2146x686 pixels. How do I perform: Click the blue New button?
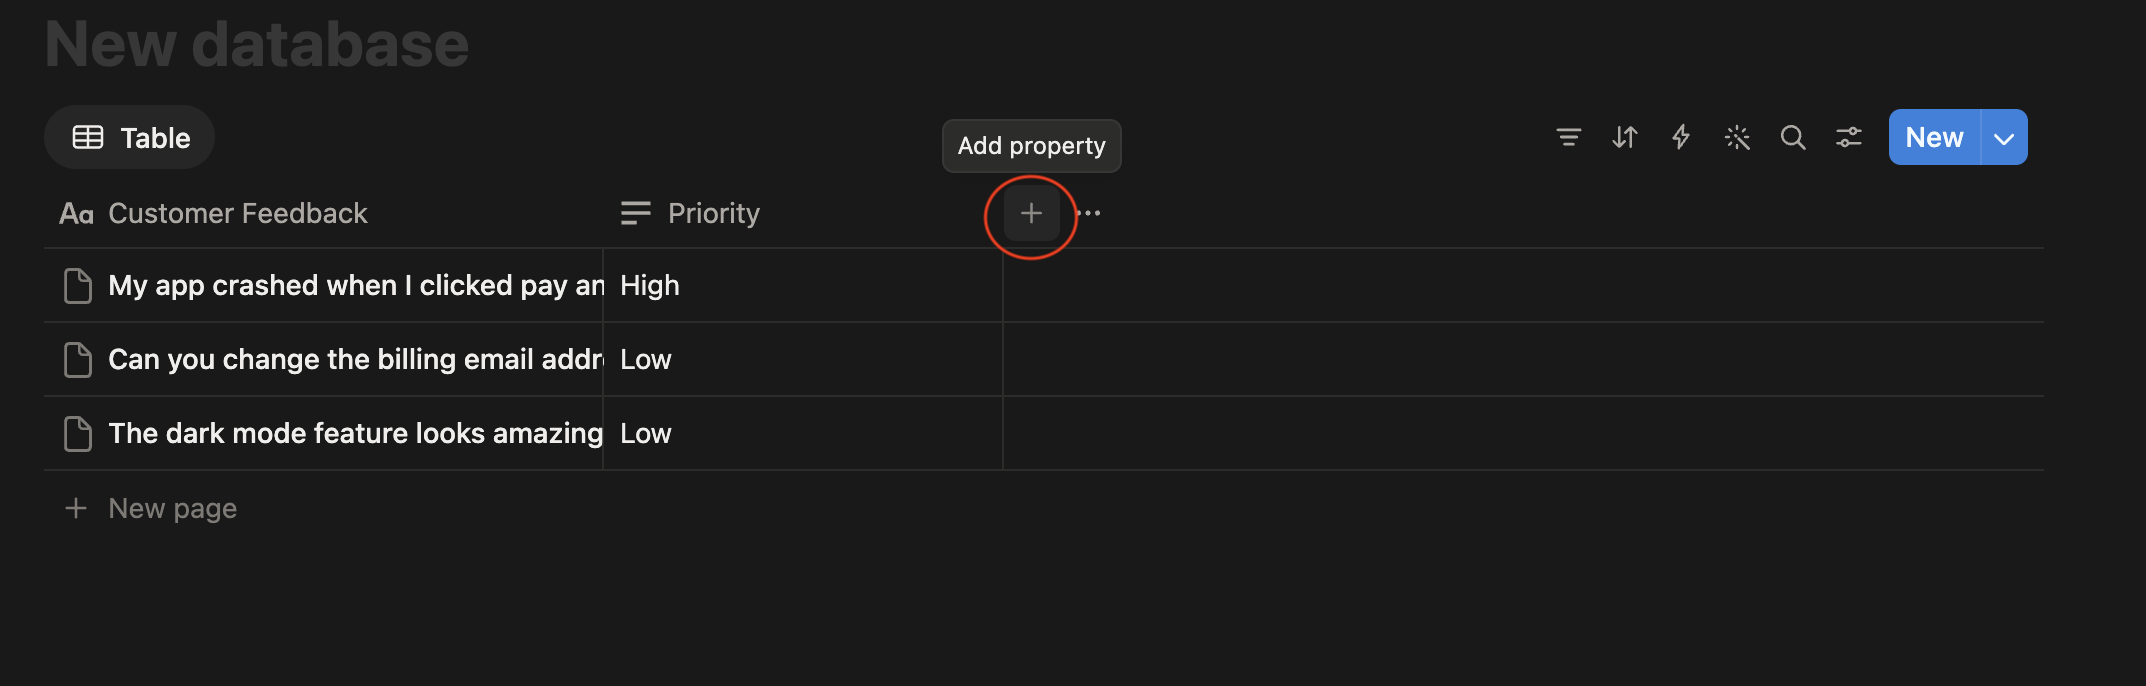point(1934,137)
